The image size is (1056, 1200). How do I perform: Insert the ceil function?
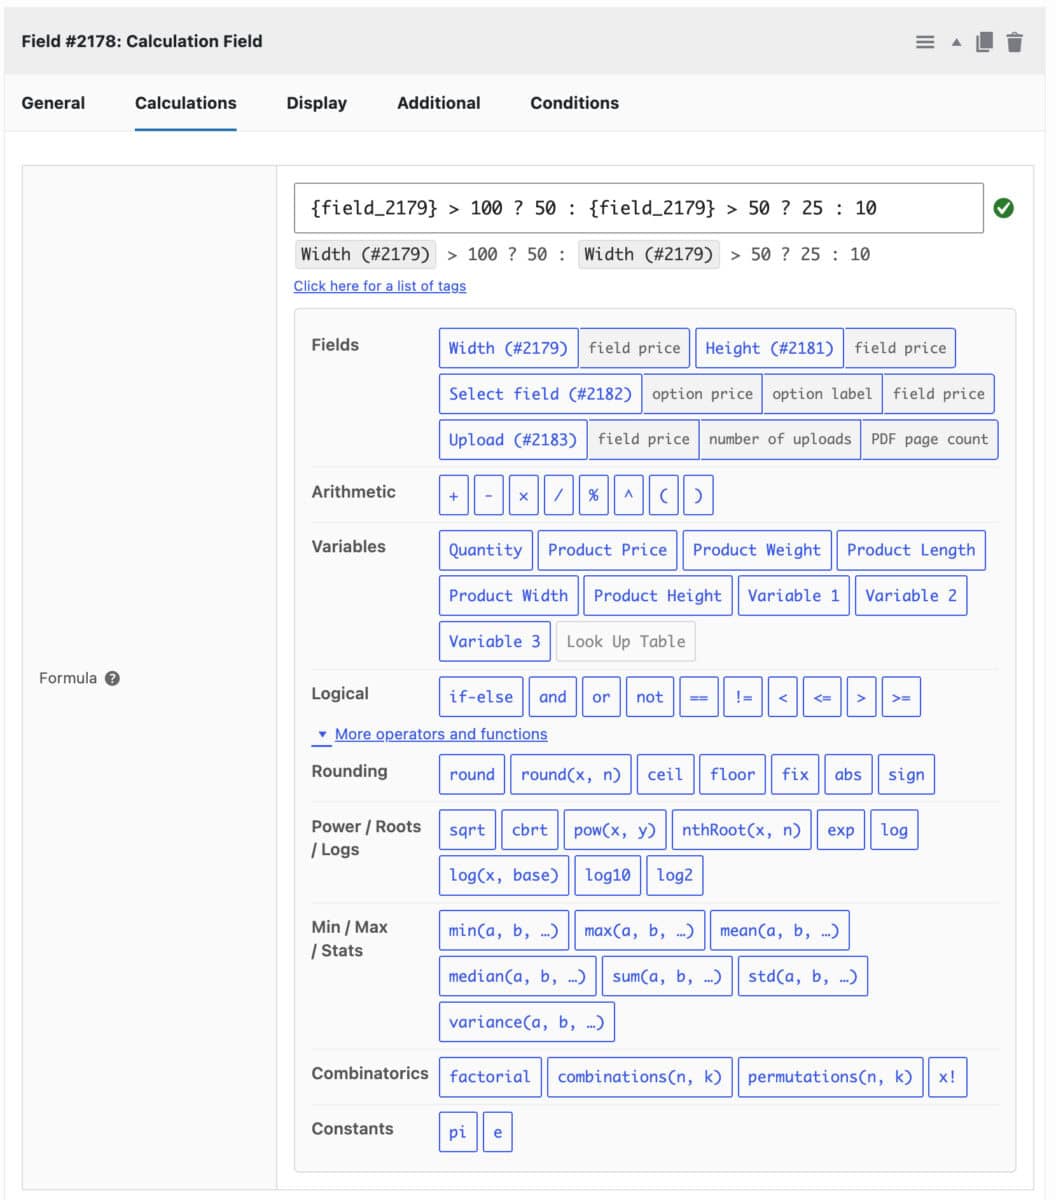665,775
